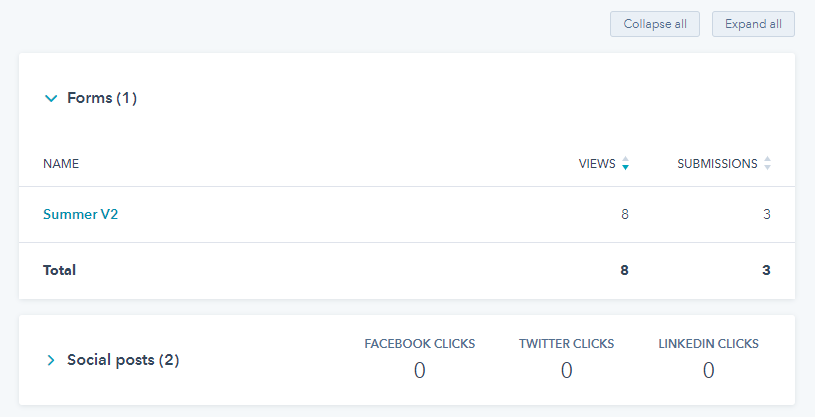The height and width of the screenshot is (417, 815).
Task: Click the SUBMISSIONS column sort arrows
Action: (767, 163)
